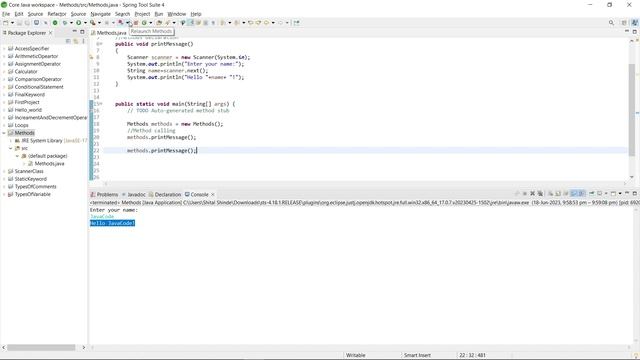Viewport: 640px width, 360px height.
Task: Toggle Link with Editor in Package Explorer
Action: click(x=76, y=41)
